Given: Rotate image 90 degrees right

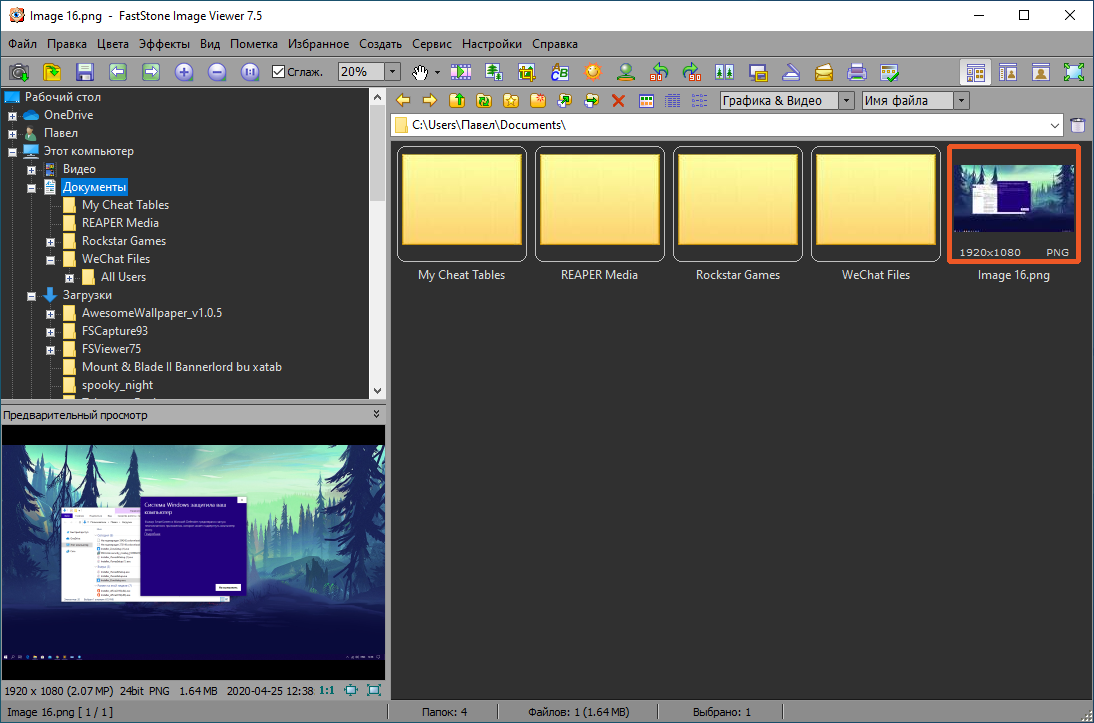Looking at the screenshot, I should (x=691, y=72).
